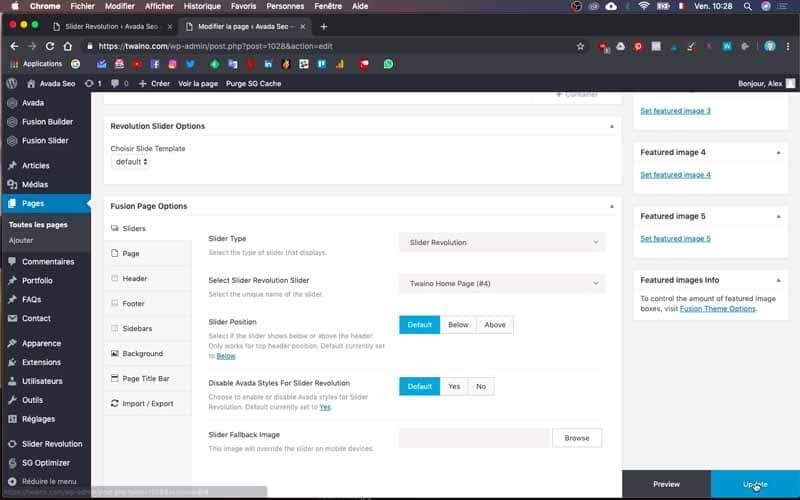
Task: Open a new Chrome tab
Action: tap(323, 27)
